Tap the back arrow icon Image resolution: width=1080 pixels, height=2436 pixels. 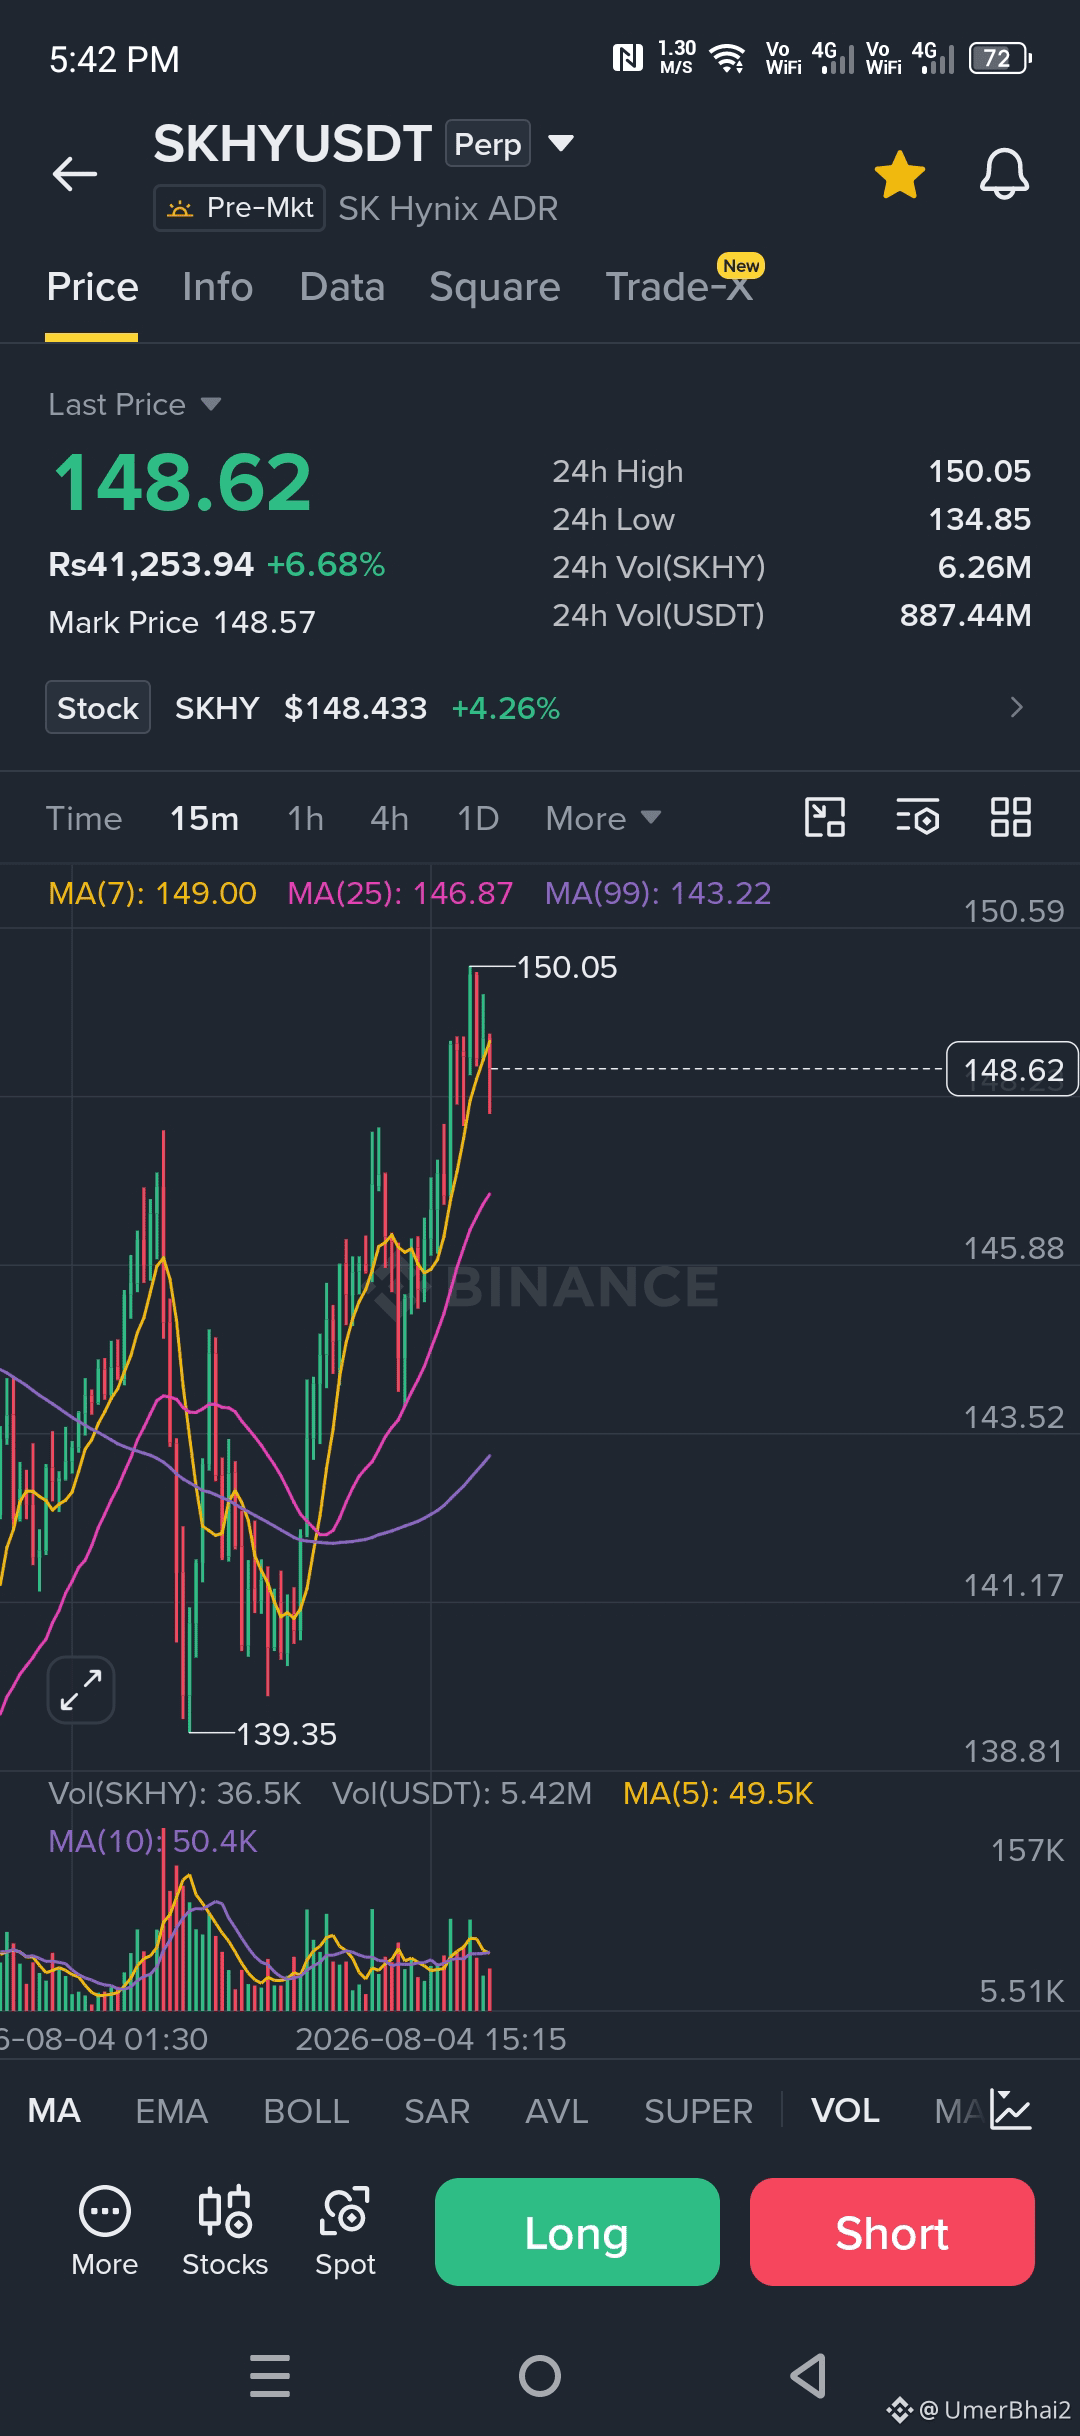point(75,174)
